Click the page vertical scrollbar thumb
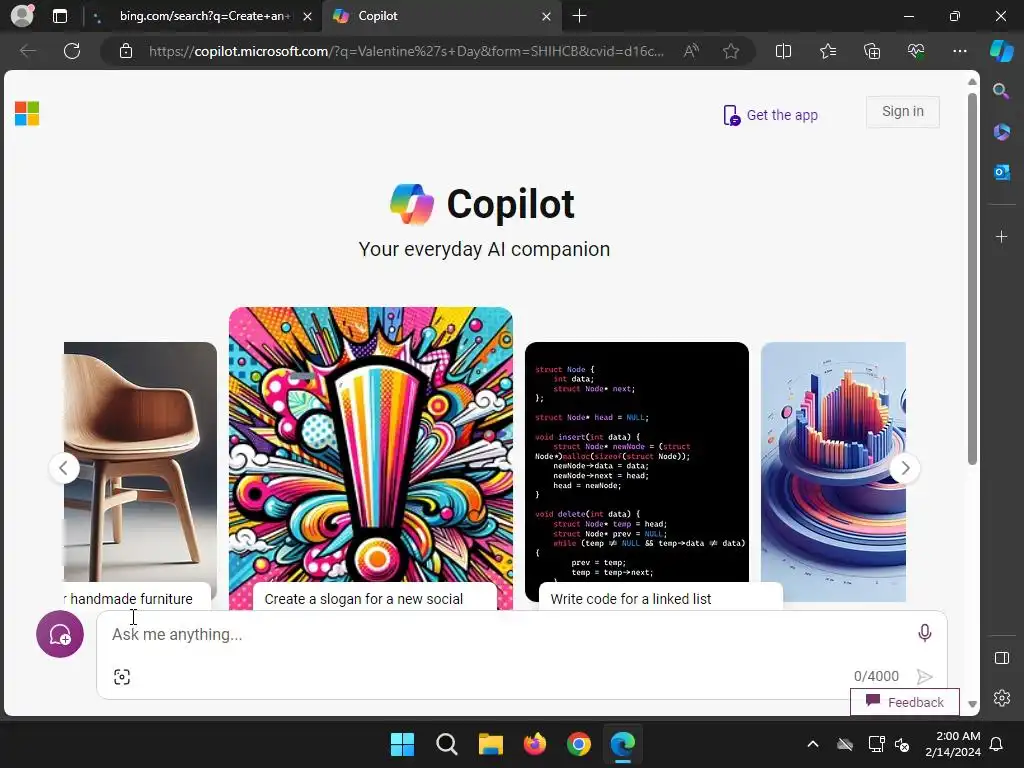 (972, 279)
